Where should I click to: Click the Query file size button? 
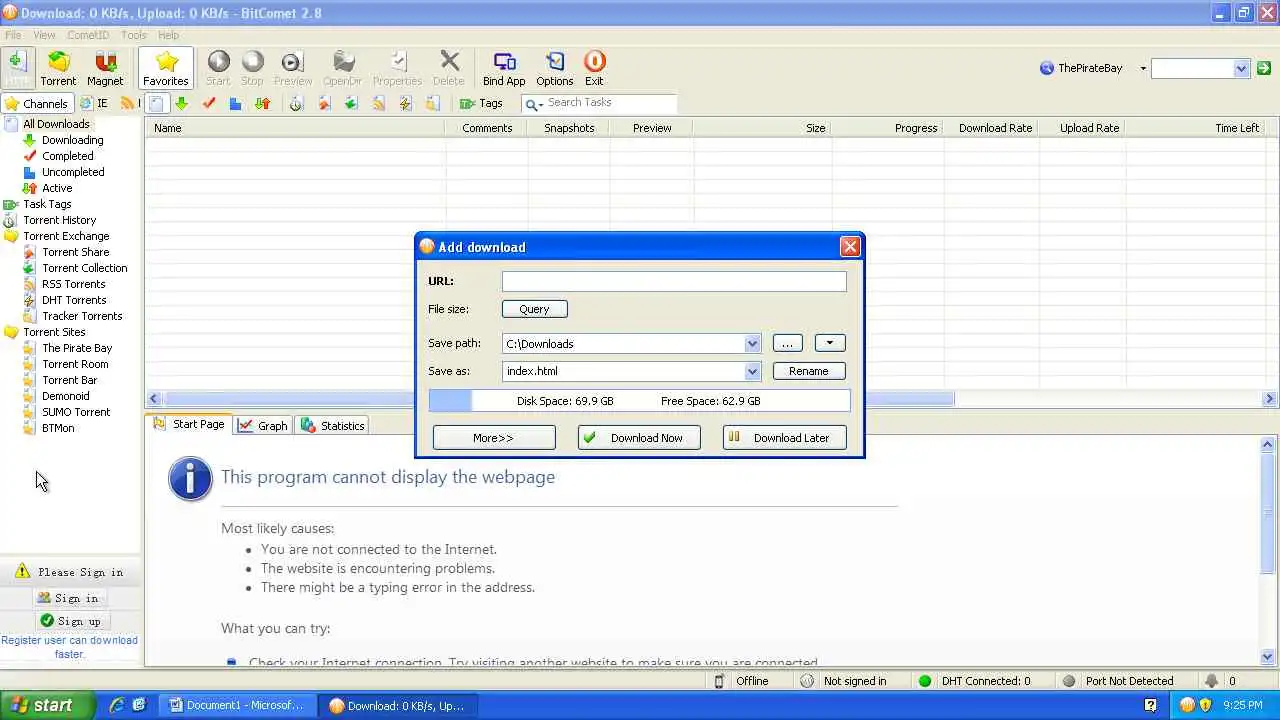[534, 309]
